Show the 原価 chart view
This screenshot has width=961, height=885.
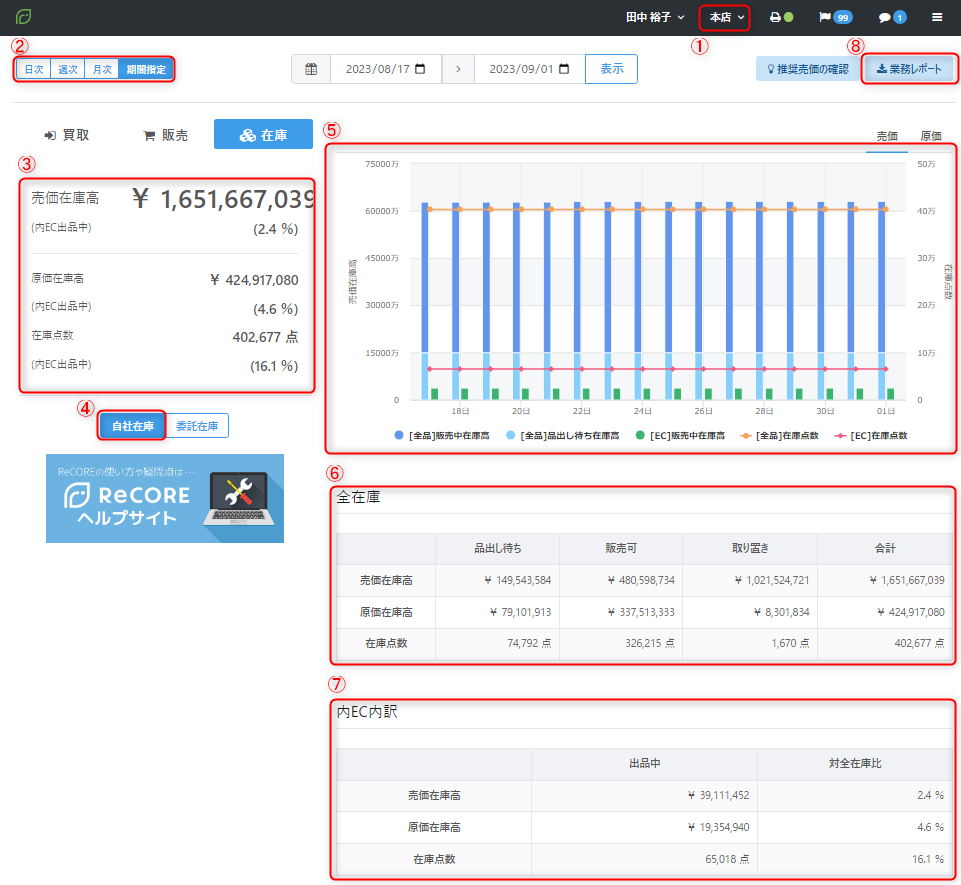click(x=930, y=136)
